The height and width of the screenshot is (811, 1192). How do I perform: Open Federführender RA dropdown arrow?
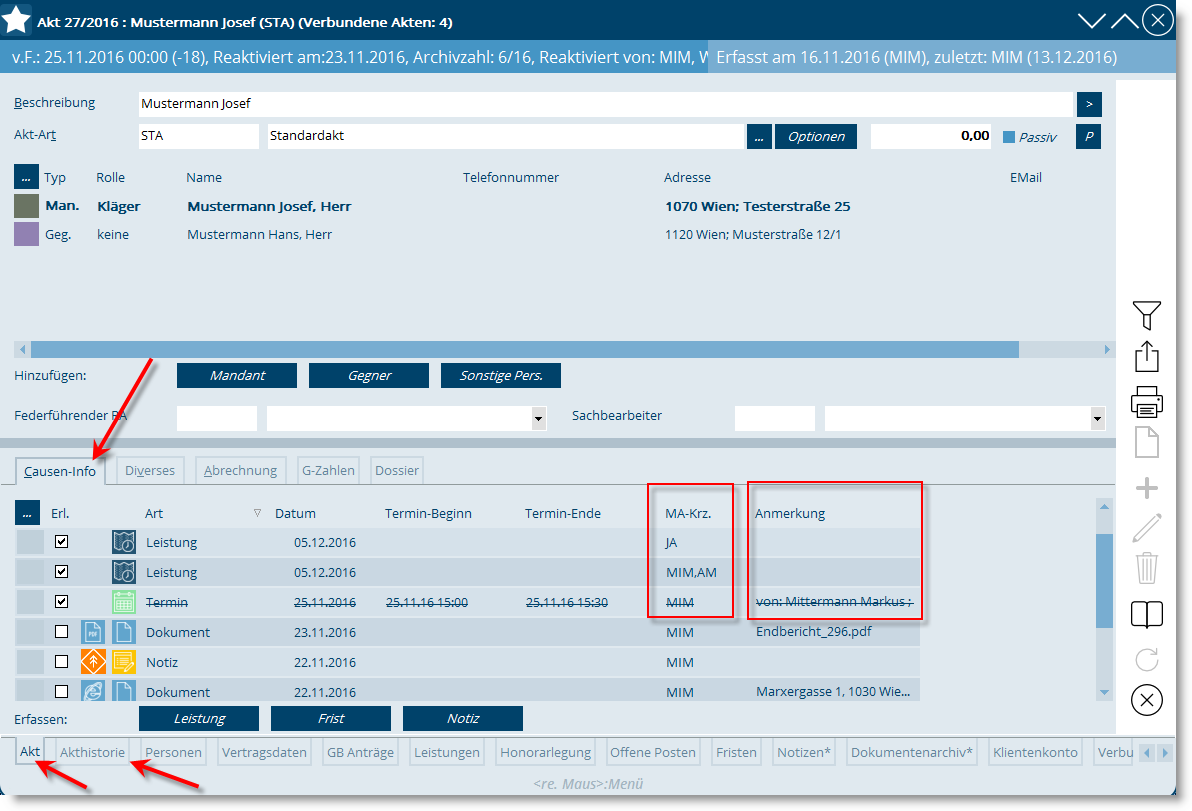pyautogui.click(x=538, y=418)
